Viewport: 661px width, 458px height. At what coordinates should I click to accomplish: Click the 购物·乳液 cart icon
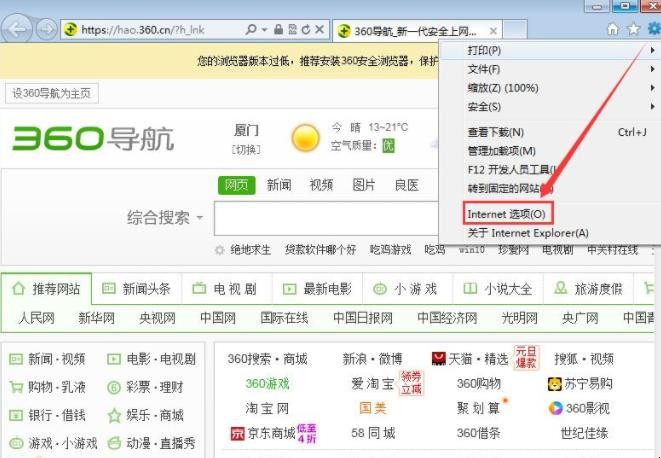pos(16,387)
